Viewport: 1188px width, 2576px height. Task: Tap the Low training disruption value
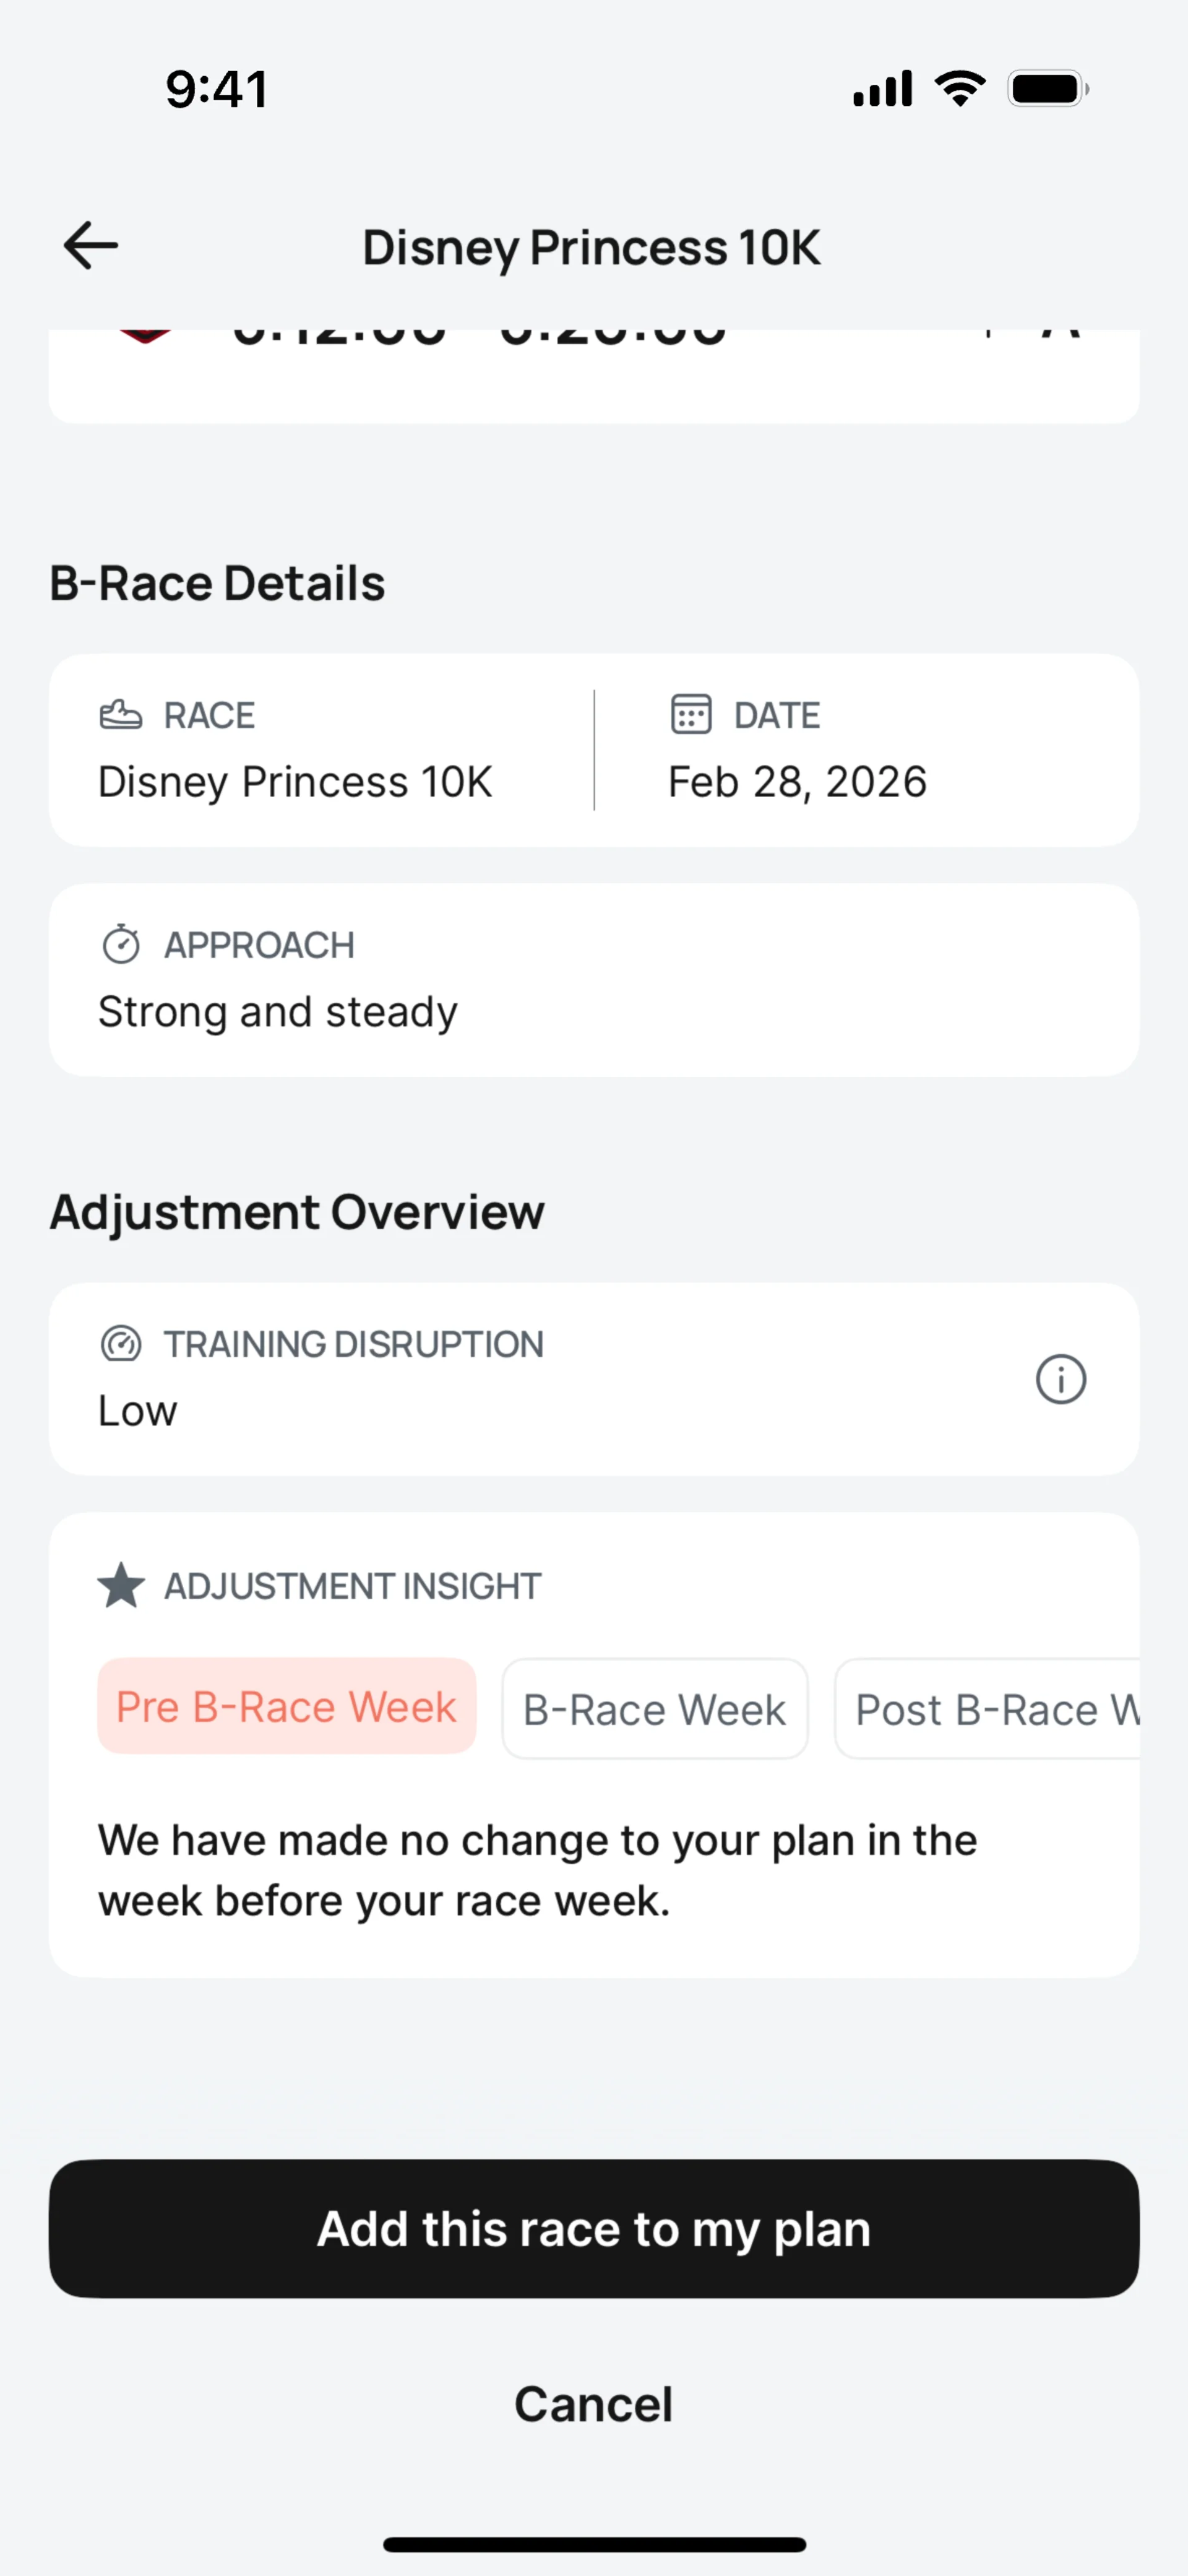point(138,1411)
